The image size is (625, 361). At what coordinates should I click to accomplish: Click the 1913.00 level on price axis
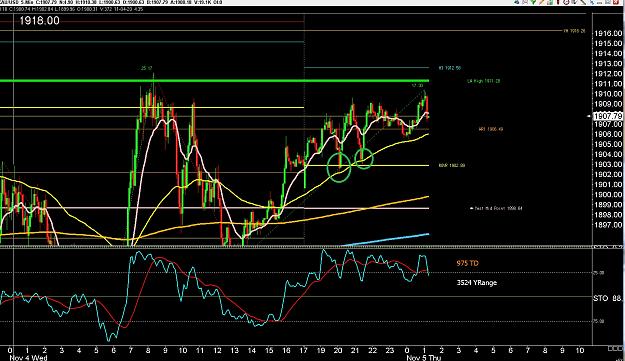(608, 64)
